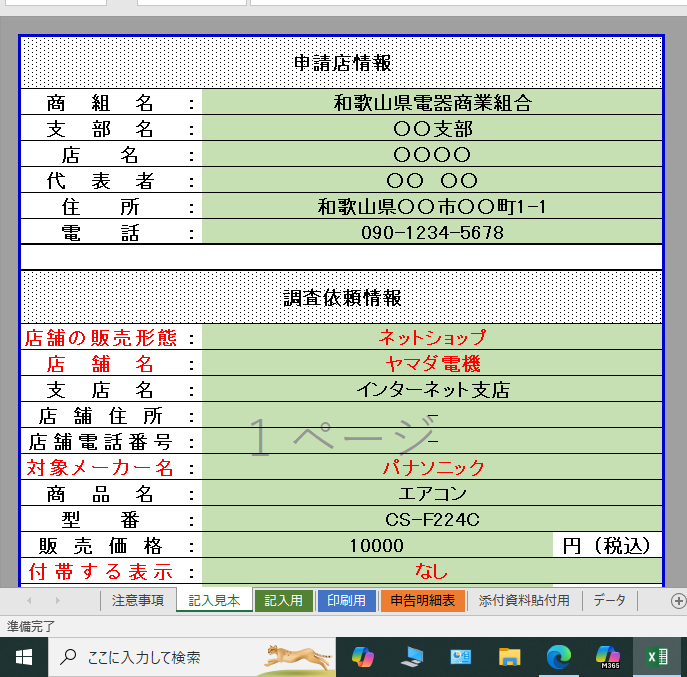Add a new sheet with plus icon
The height and width of the screenshot is (677, 687).
click(678, 601)
